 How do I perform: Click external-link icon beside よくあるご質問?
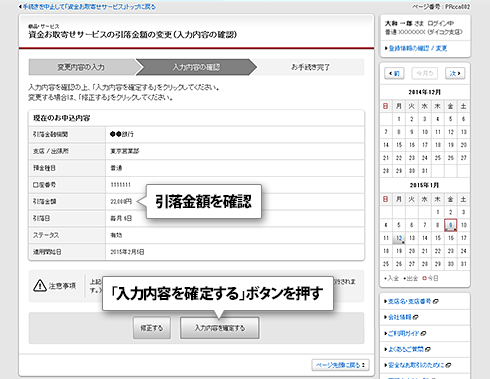(428, 350)
